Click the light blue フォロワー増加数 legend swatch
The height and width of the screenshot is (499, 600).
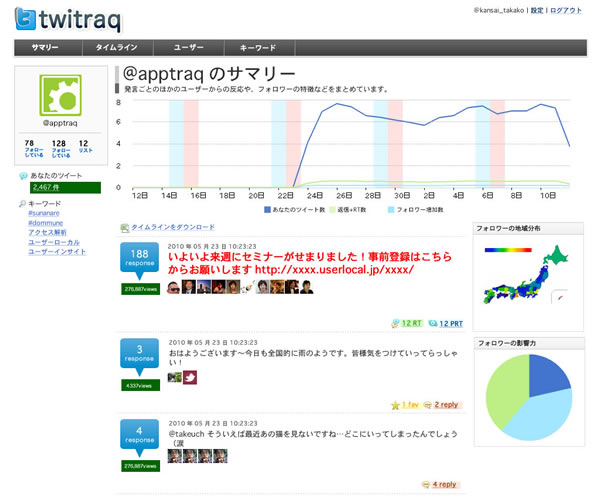391,210
